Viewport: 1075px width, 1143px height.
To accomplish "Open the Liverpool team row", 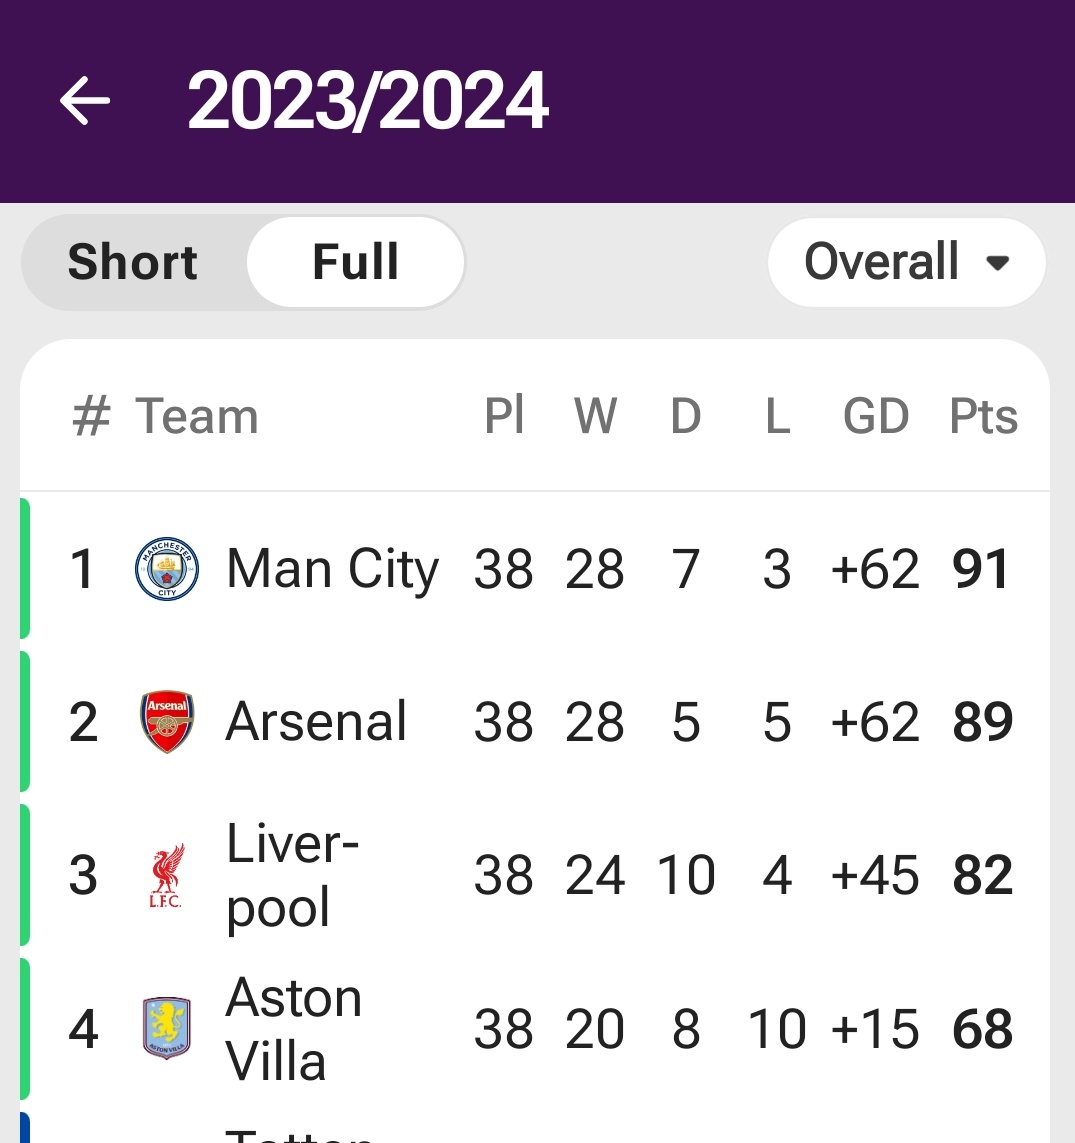I will click(x=535, y=875).
